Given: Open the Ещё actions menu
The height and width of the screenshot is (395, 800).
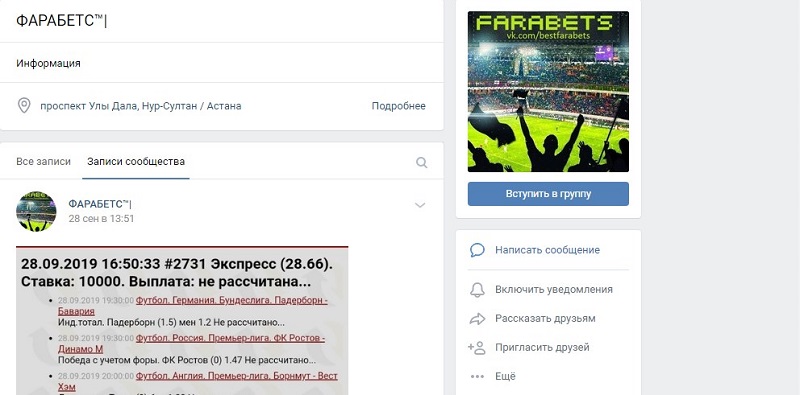Looking at the screenshot, I should [x=505, y=377].
